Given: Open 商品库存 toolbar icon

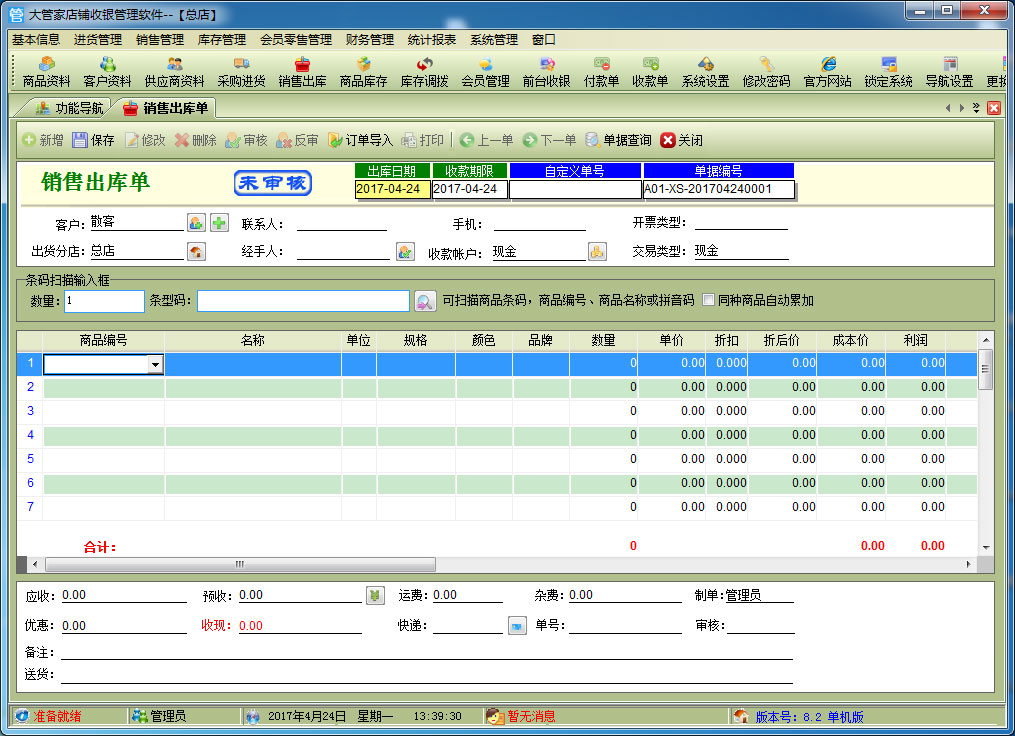Looking at the screenshot, I should point(363,72).
